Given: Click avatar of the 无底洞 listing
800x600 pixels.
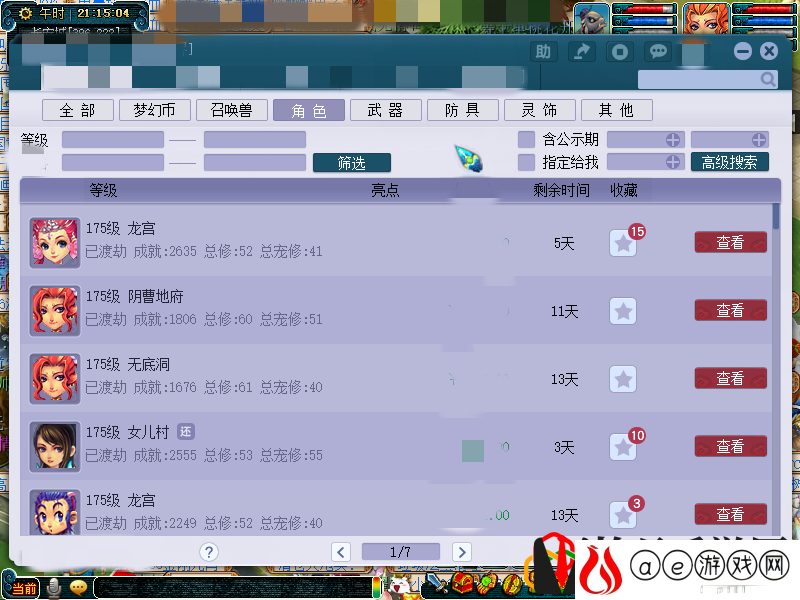Looking at the screenshot, I should pos(55,379).
